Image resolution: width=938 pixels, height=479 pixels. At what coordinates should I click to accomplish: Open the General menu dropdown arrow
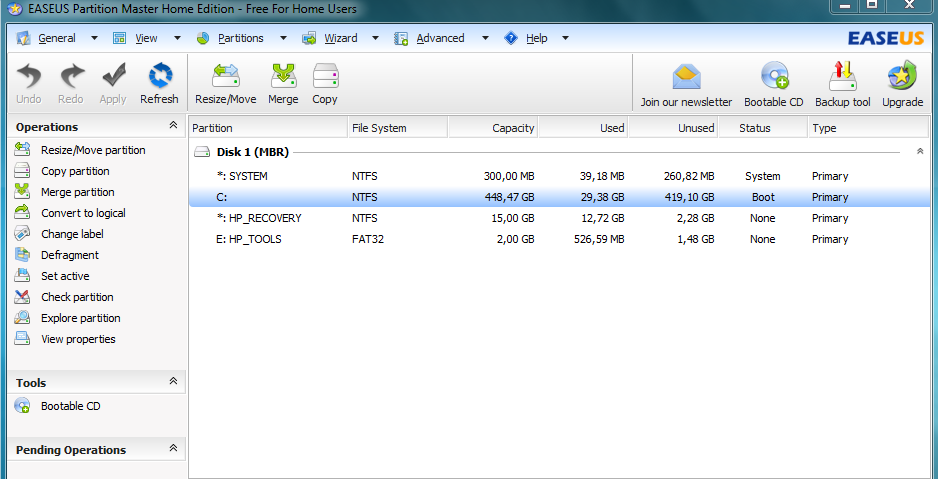pyautogui.click(x=95, y=38)
